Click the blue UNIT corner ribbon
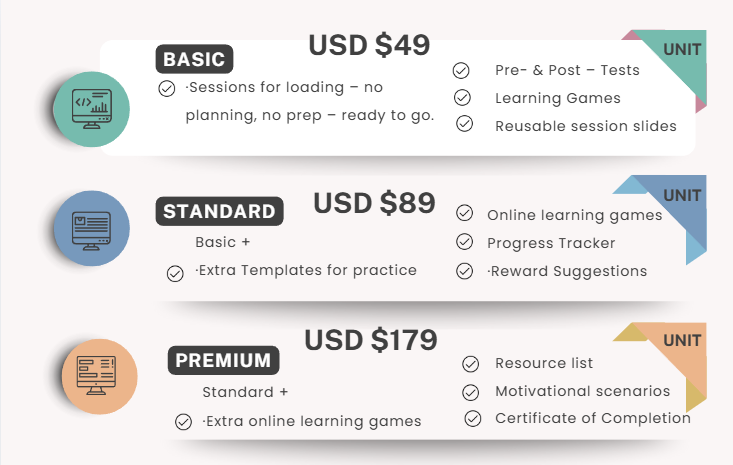This screenshot has width=733, height=465. [x=682, y=196]
